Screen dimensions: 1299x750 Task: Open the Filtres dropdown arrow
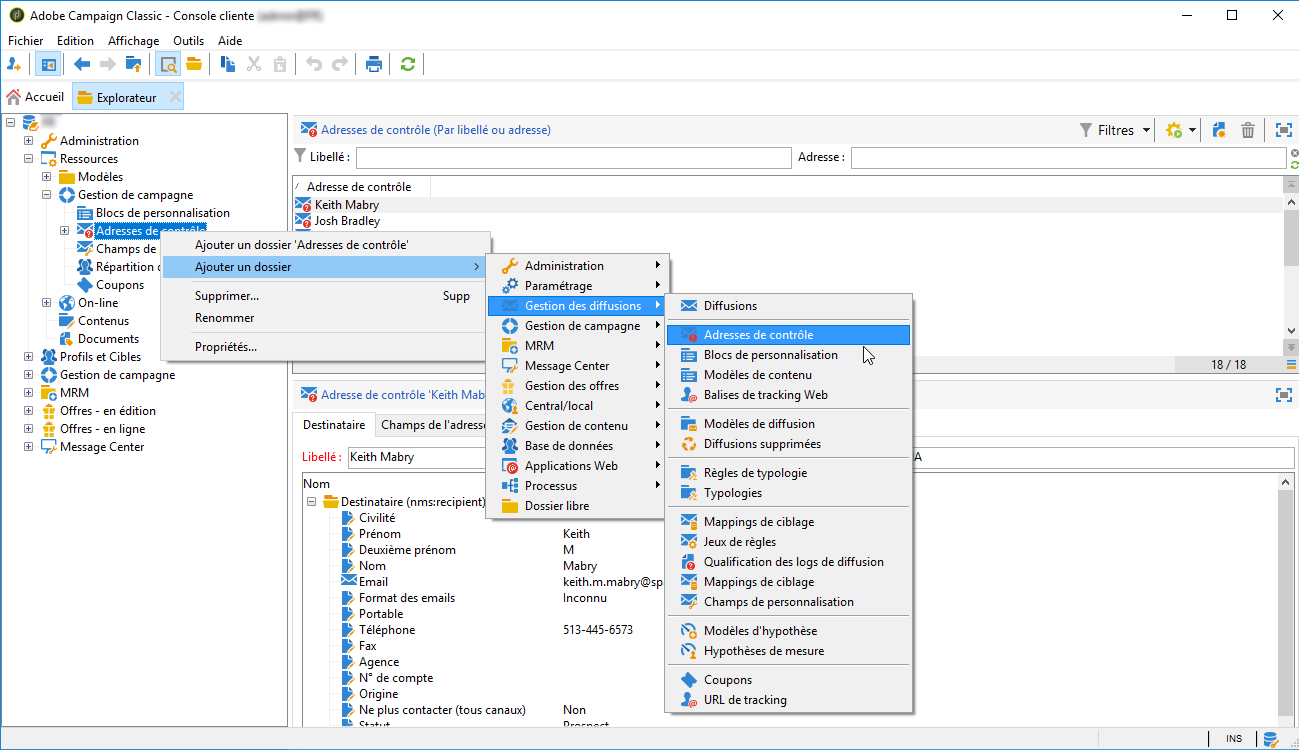point(1146,130)
